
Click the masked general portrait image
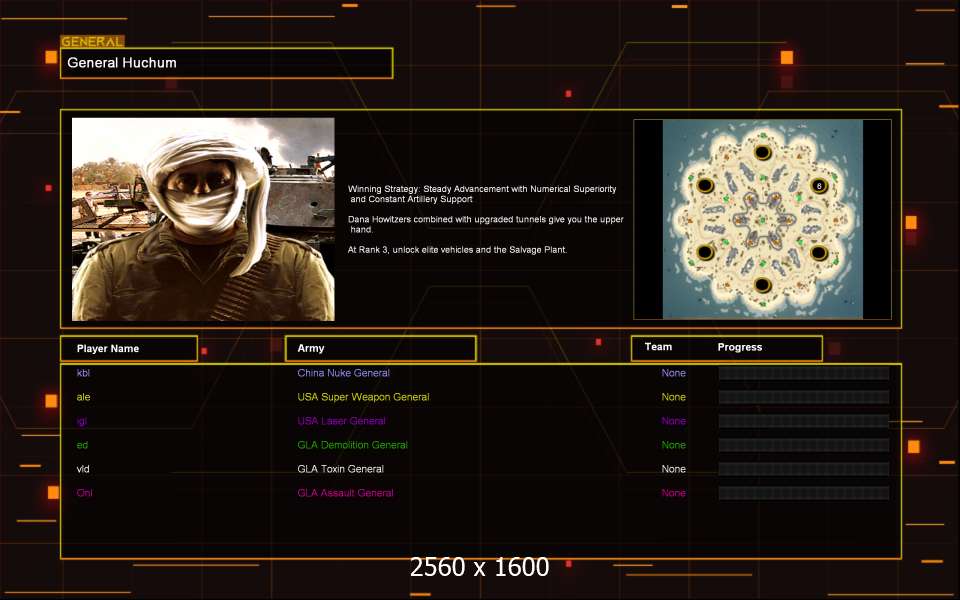pos(203,219)
